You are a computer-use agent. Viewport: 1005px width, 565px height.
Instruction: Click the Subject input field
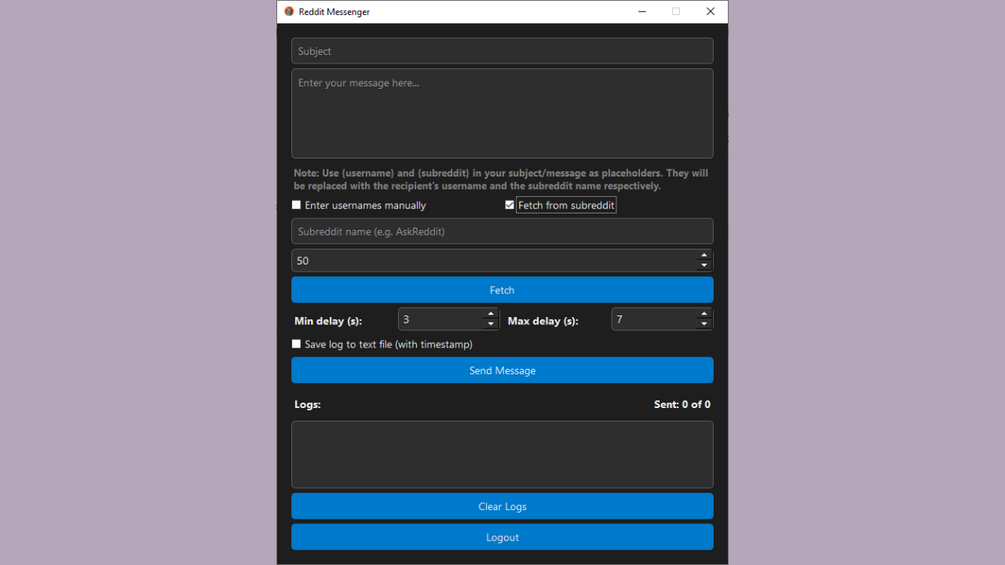(502, 51)
